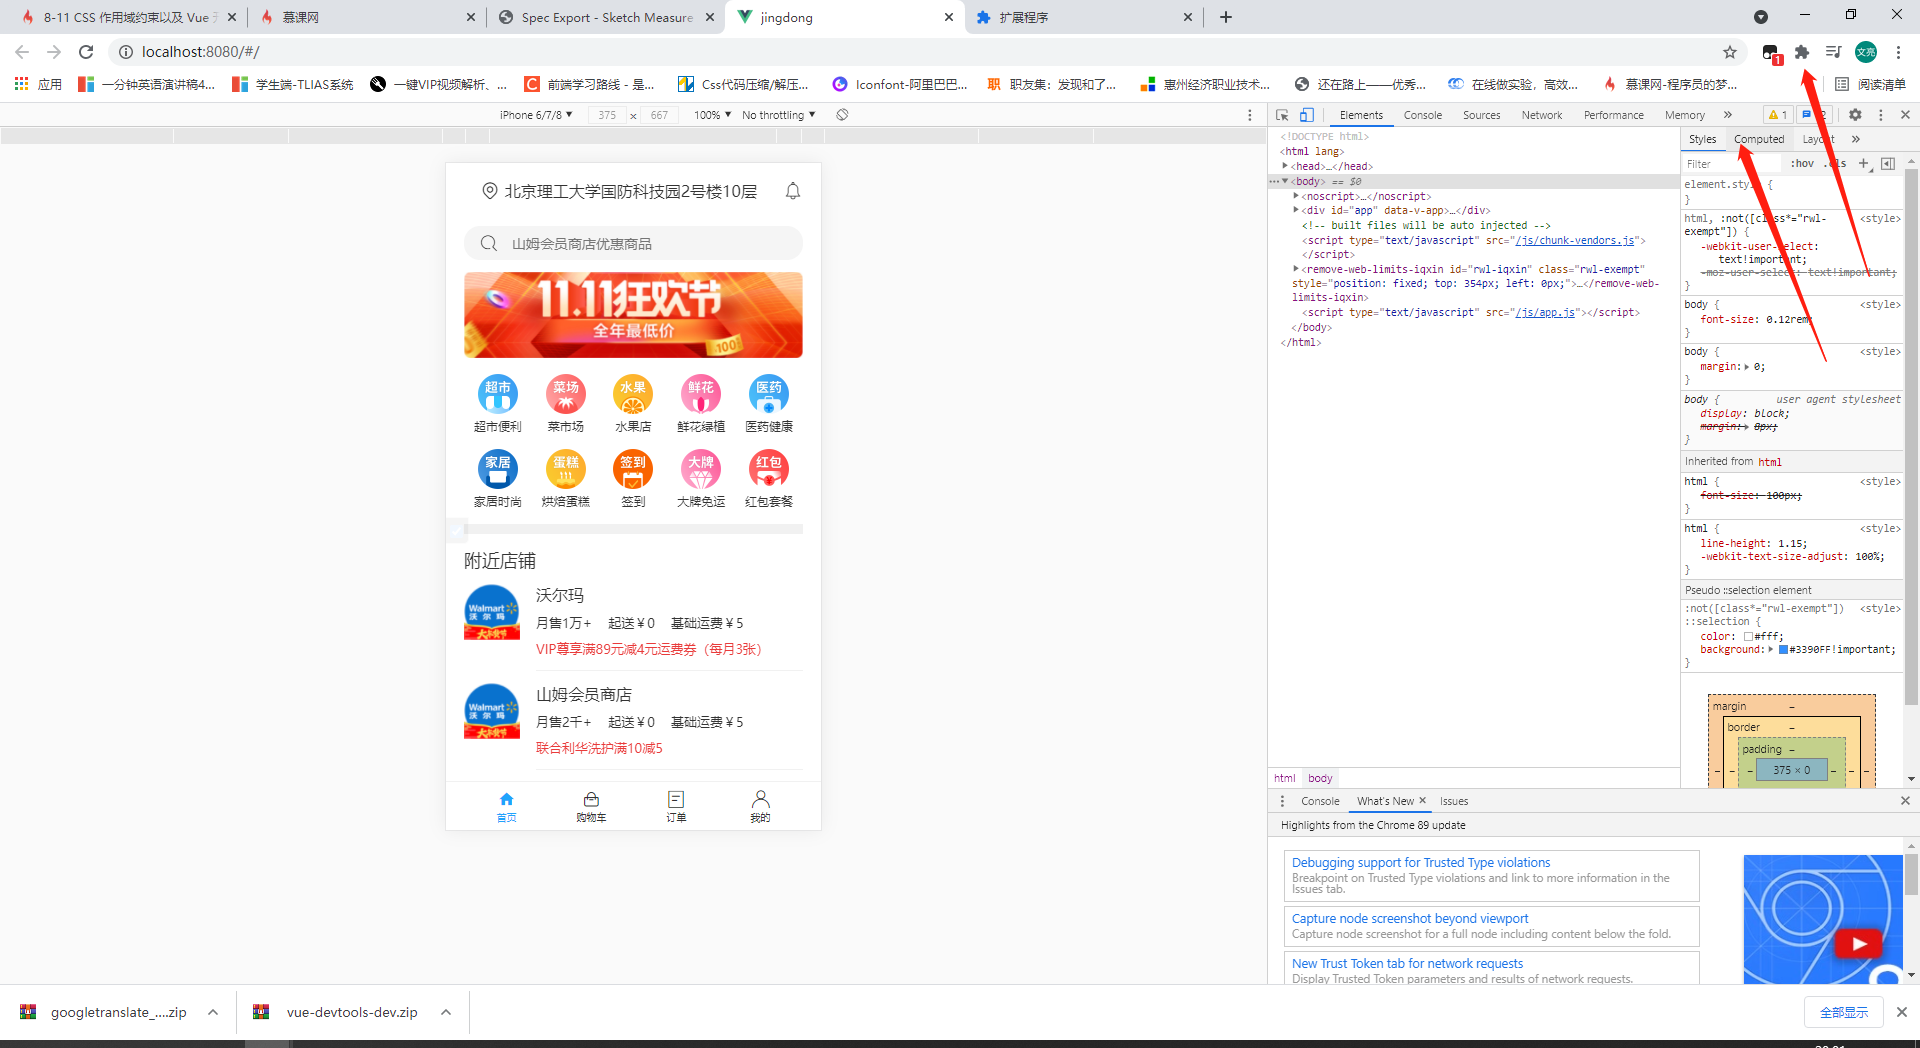This screenshot has height=1048, width=1920.
Task: Click the 全部显示 show all downloads button
Action: coord(1843,1012)
